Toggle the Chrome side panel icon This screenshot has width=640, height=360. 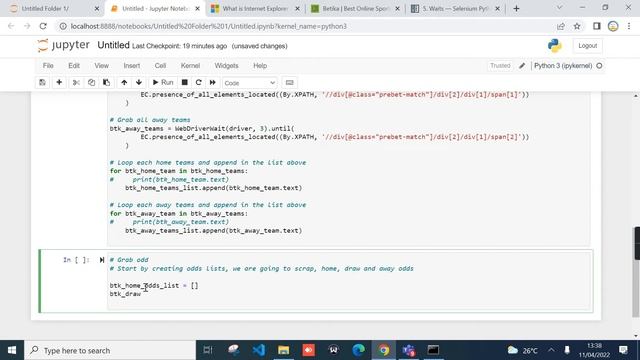tap(597, 26)
